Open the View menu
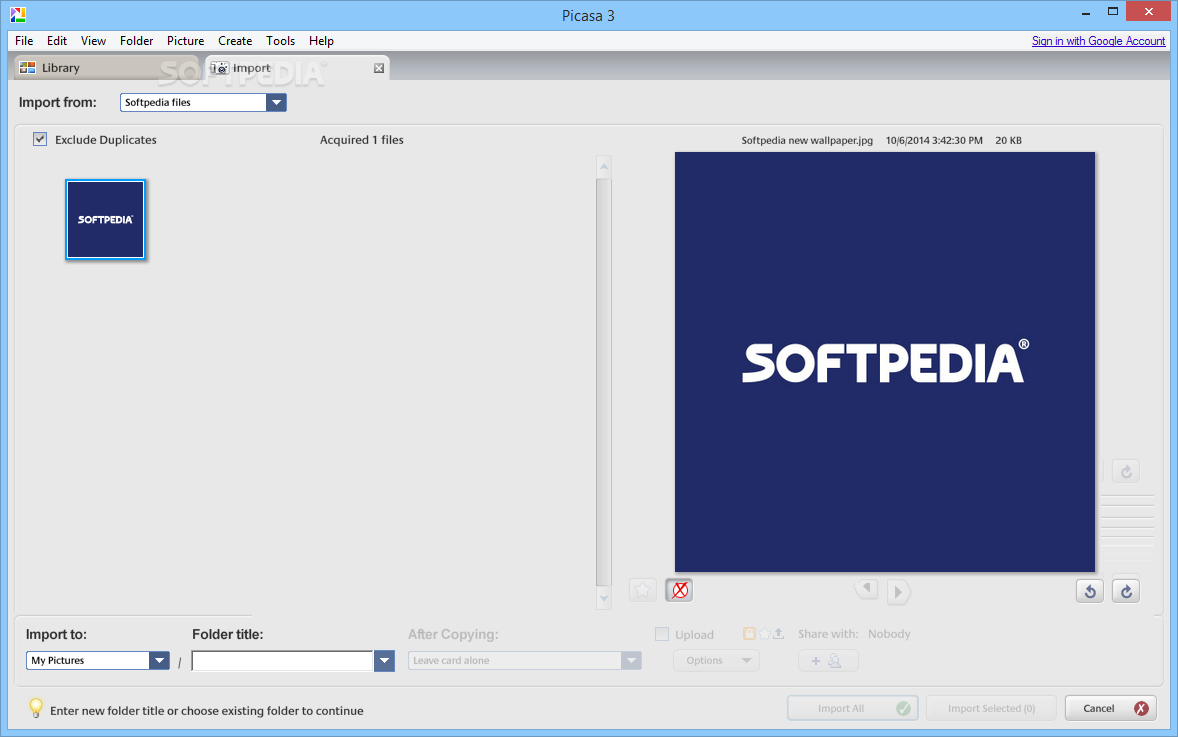1178x737 pixels. pyautogui.click(x=93, y=41)
